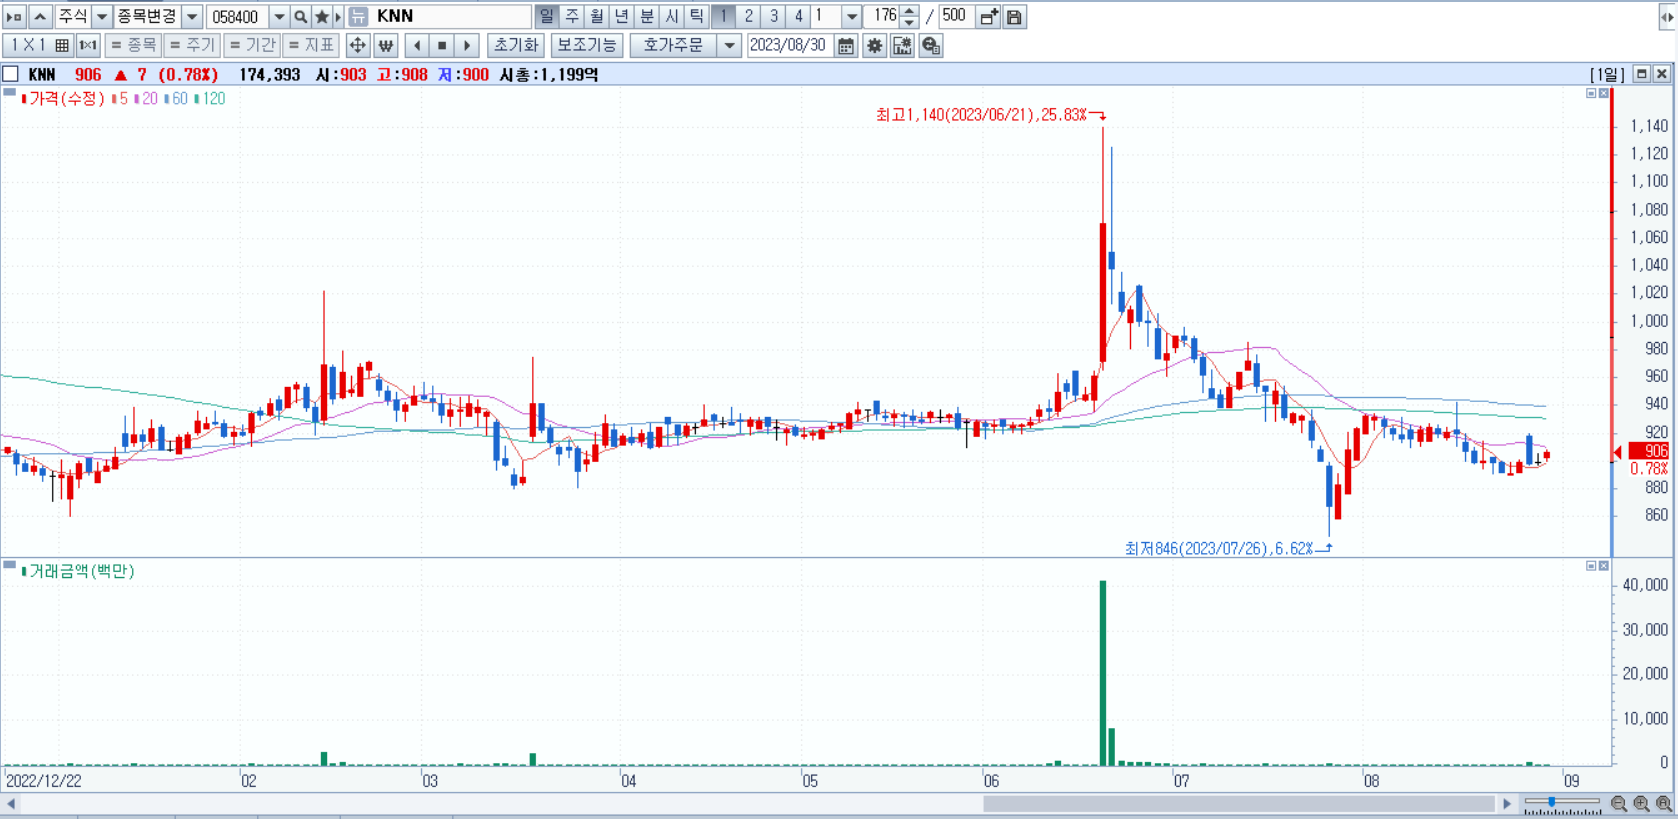The width and height of the screenshot is (1678, 819).
Task: Click the globe link icon in toolbar
Action: point(931,45)
